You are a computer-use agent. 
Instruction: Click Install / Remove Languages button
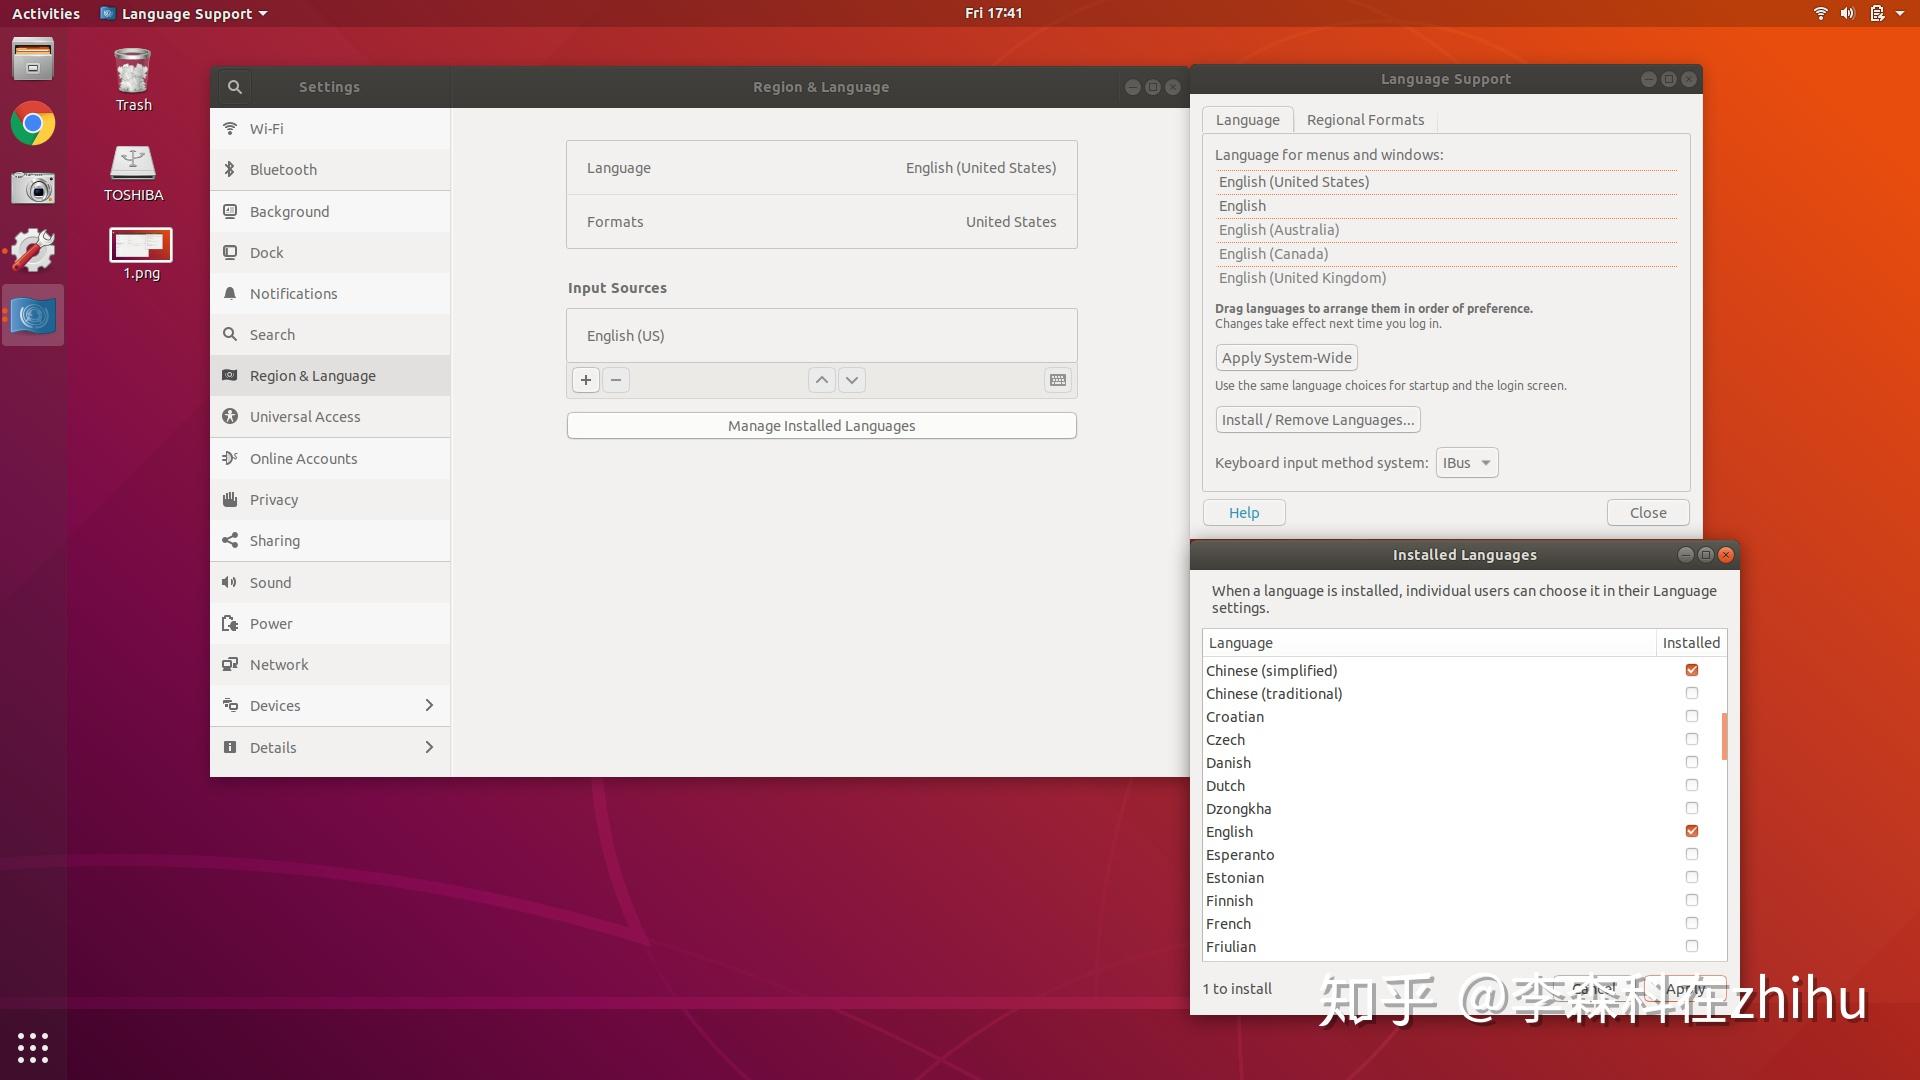tap(1316, 419)
